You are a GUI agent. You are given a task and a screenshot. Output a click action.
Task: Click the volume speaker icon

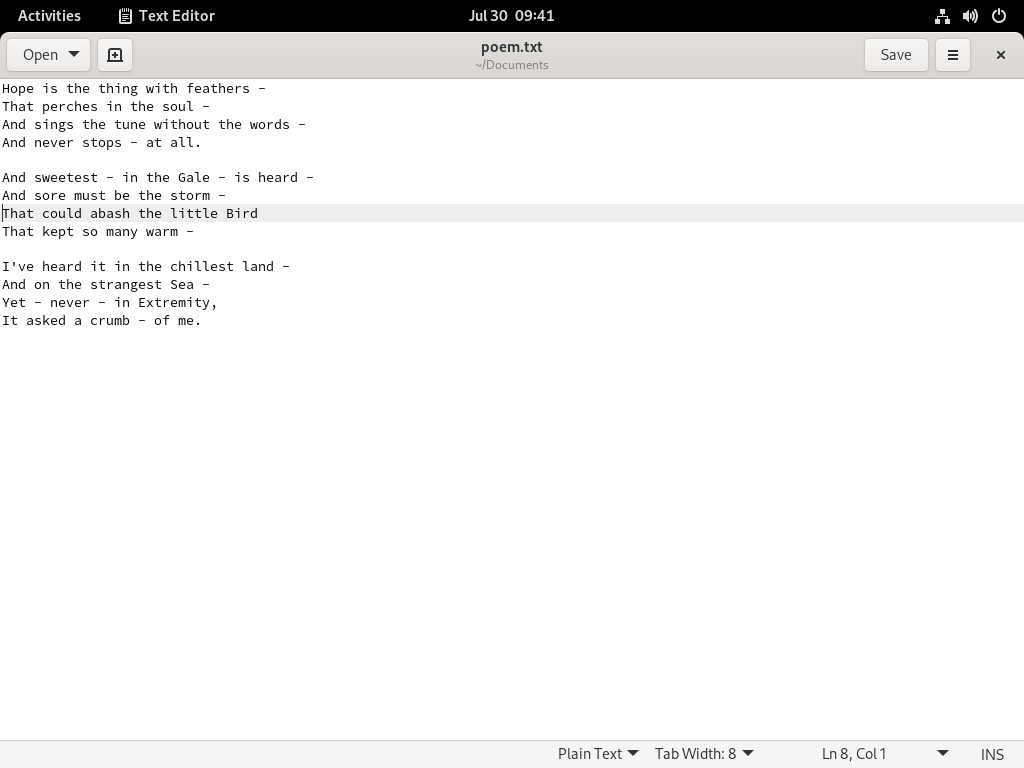click(970, 16)
